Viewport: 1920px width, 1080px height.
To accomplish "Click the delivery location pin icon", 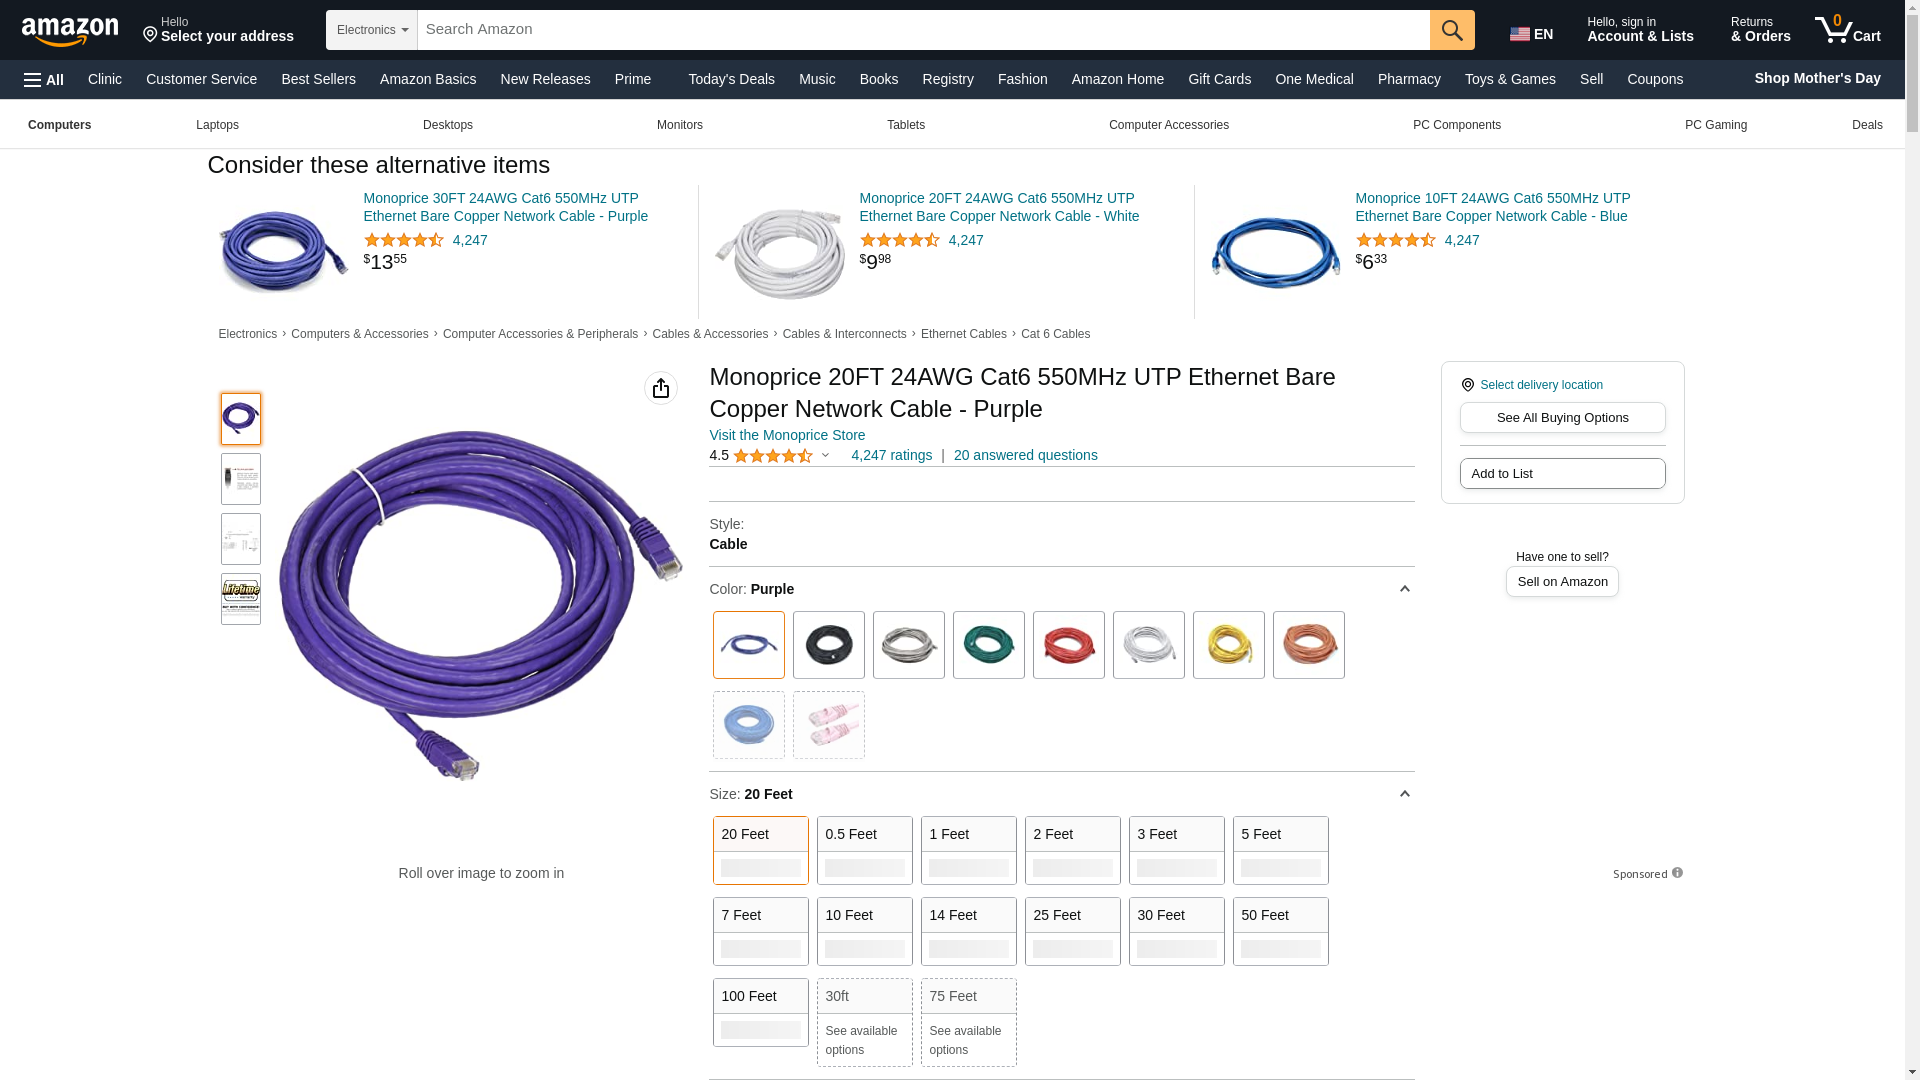I will click(x=1467, y=385).
